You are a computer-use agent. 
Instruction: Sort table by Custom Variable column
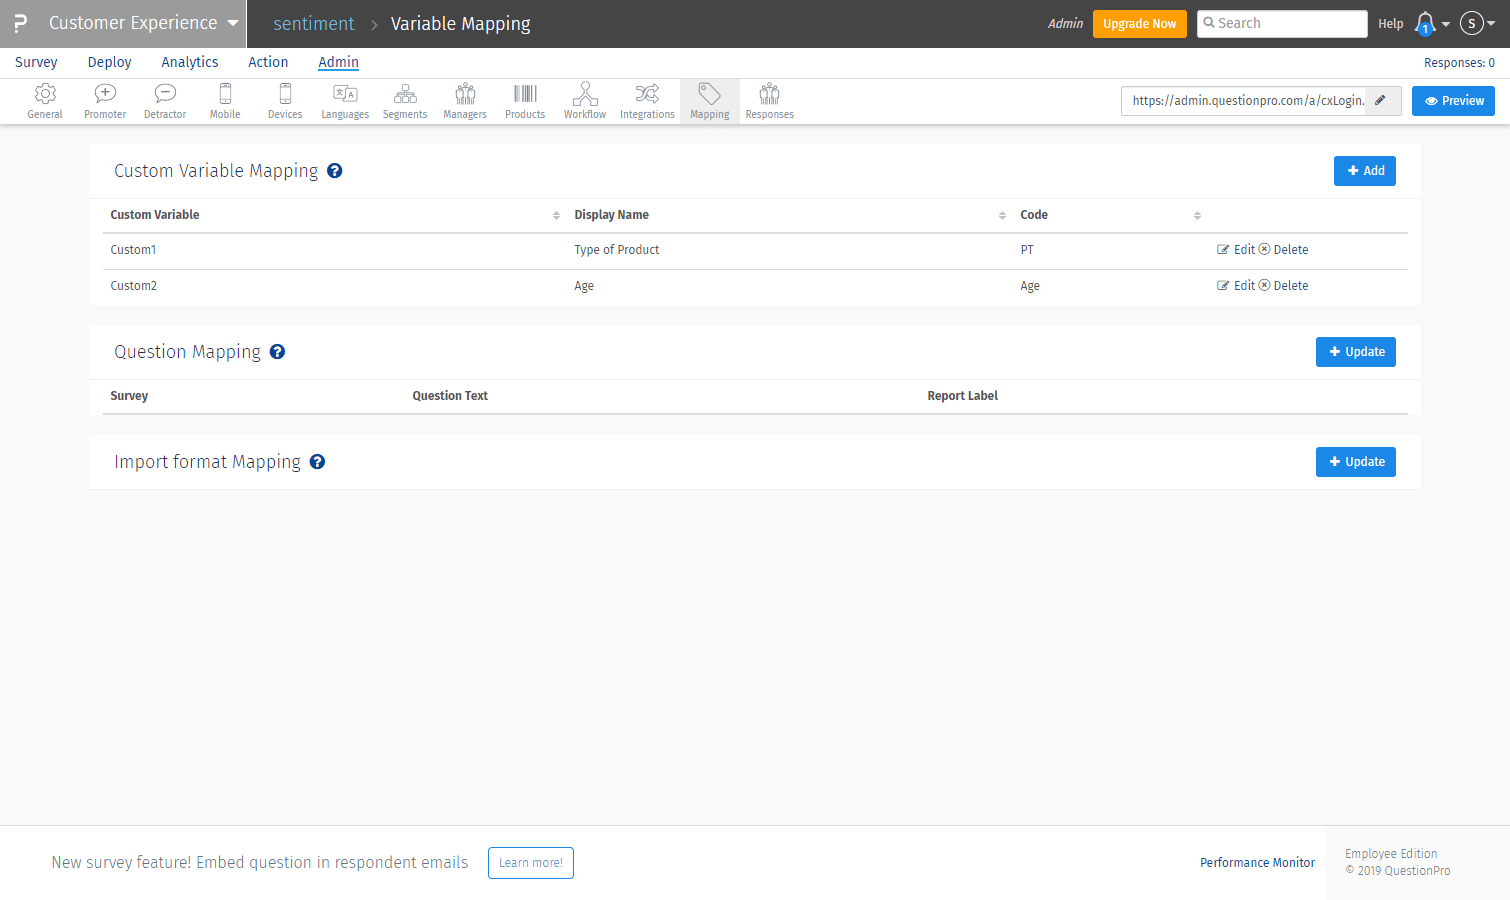point(556,216)
